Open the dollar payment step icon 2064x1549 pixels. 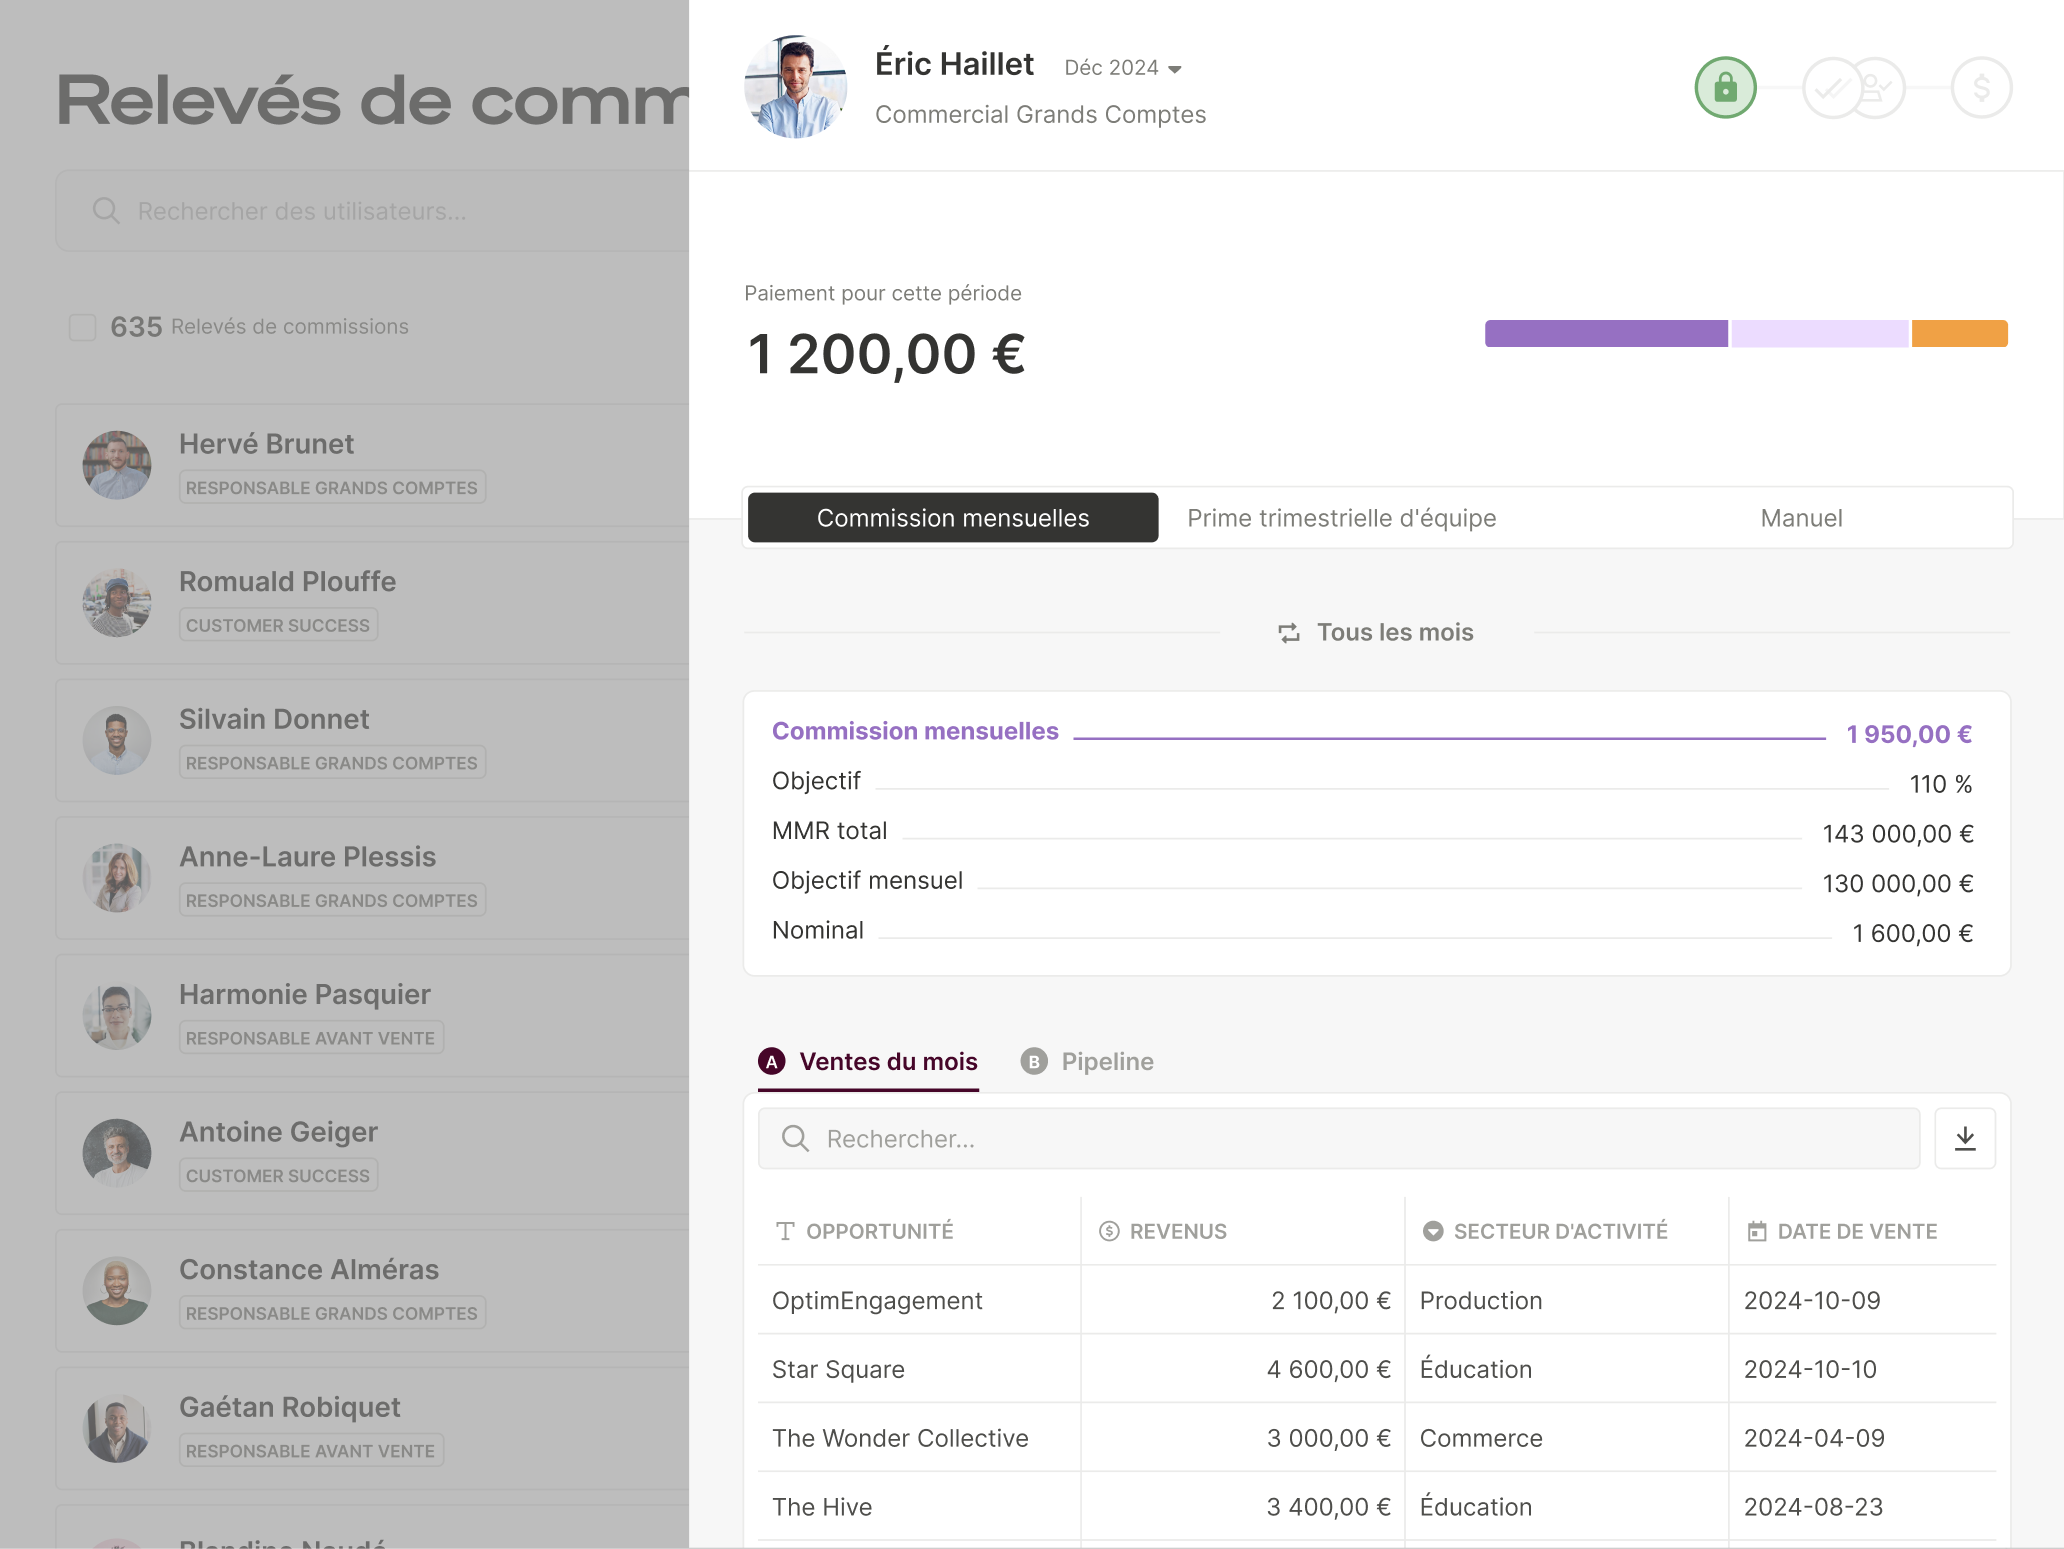1980,87
